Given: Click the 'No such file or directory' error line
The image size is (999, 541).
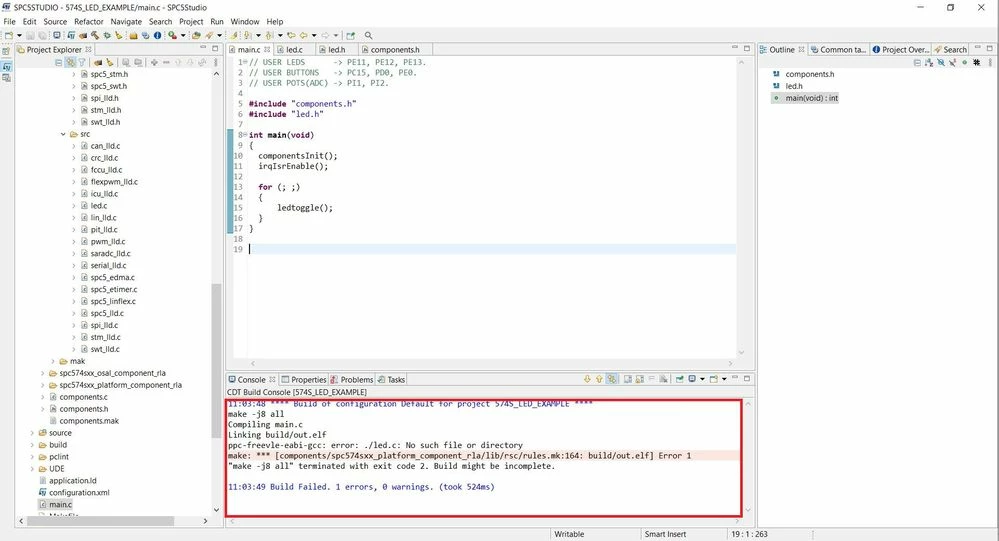Looking at the screenshot, I should coord(375,445).
